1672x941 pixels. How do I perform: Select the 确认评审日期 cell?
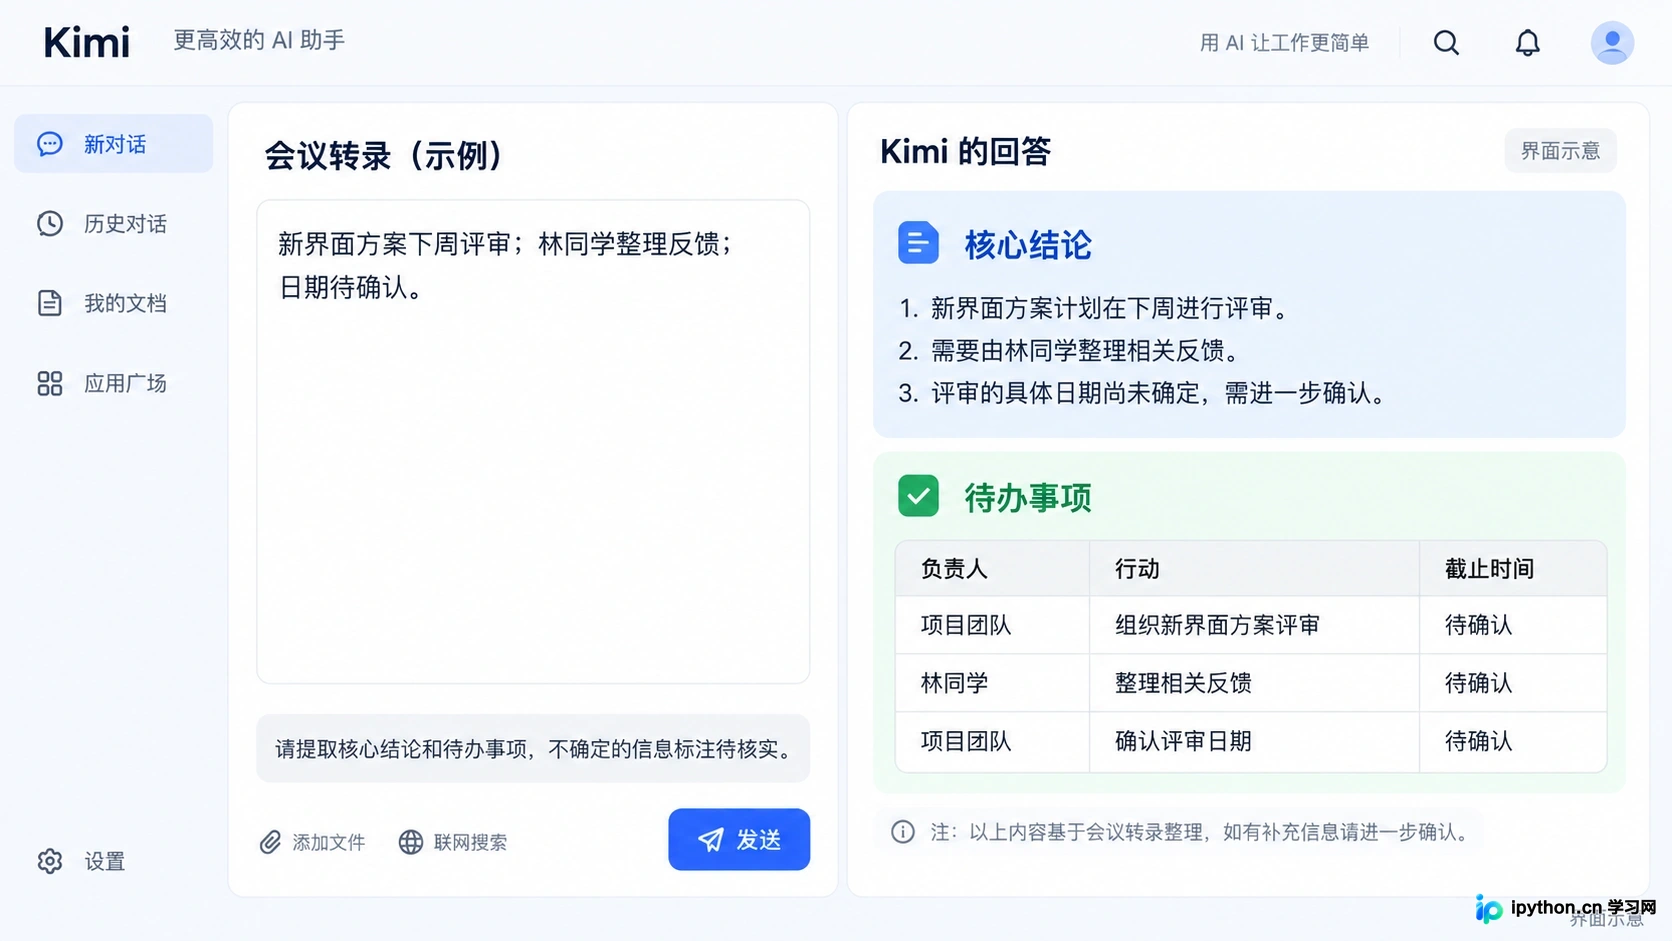tap(1254, 741)
